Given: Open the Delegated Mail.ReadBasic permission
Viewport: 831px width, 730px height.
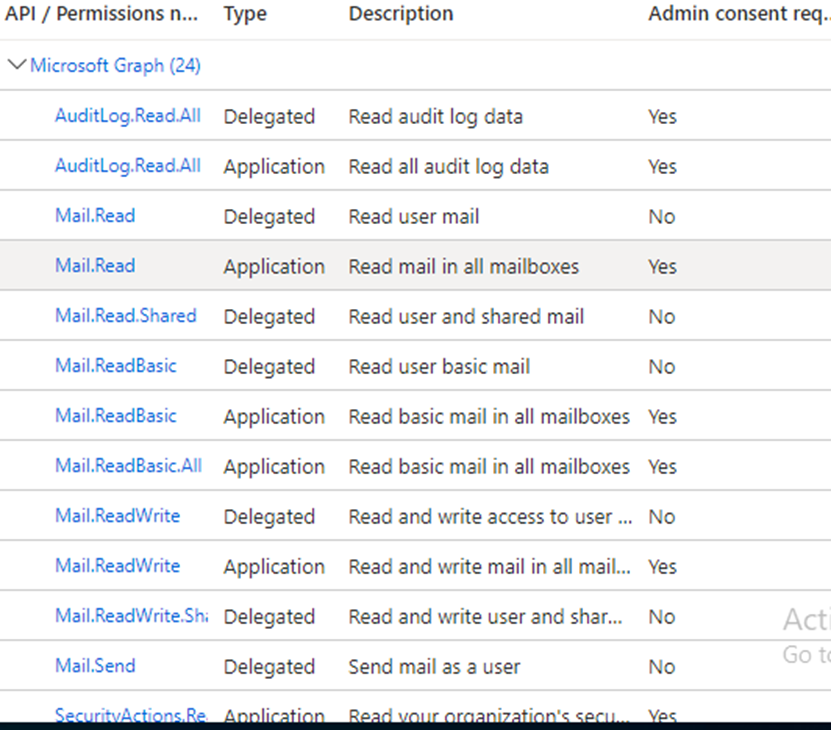Looking at the screenshot, I should pos(115,366).
